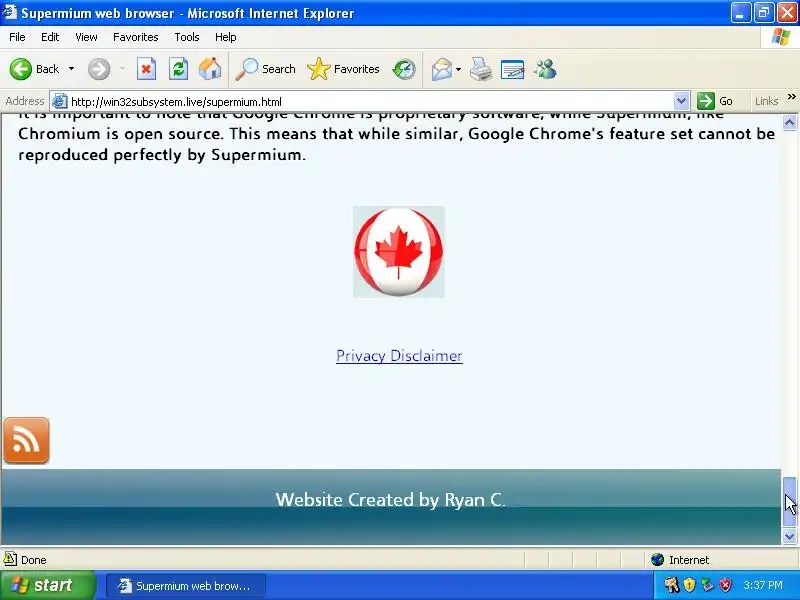This screenshot has height=600, width=800.
Task: Click the address bar URL field
Action: [370, 102]
